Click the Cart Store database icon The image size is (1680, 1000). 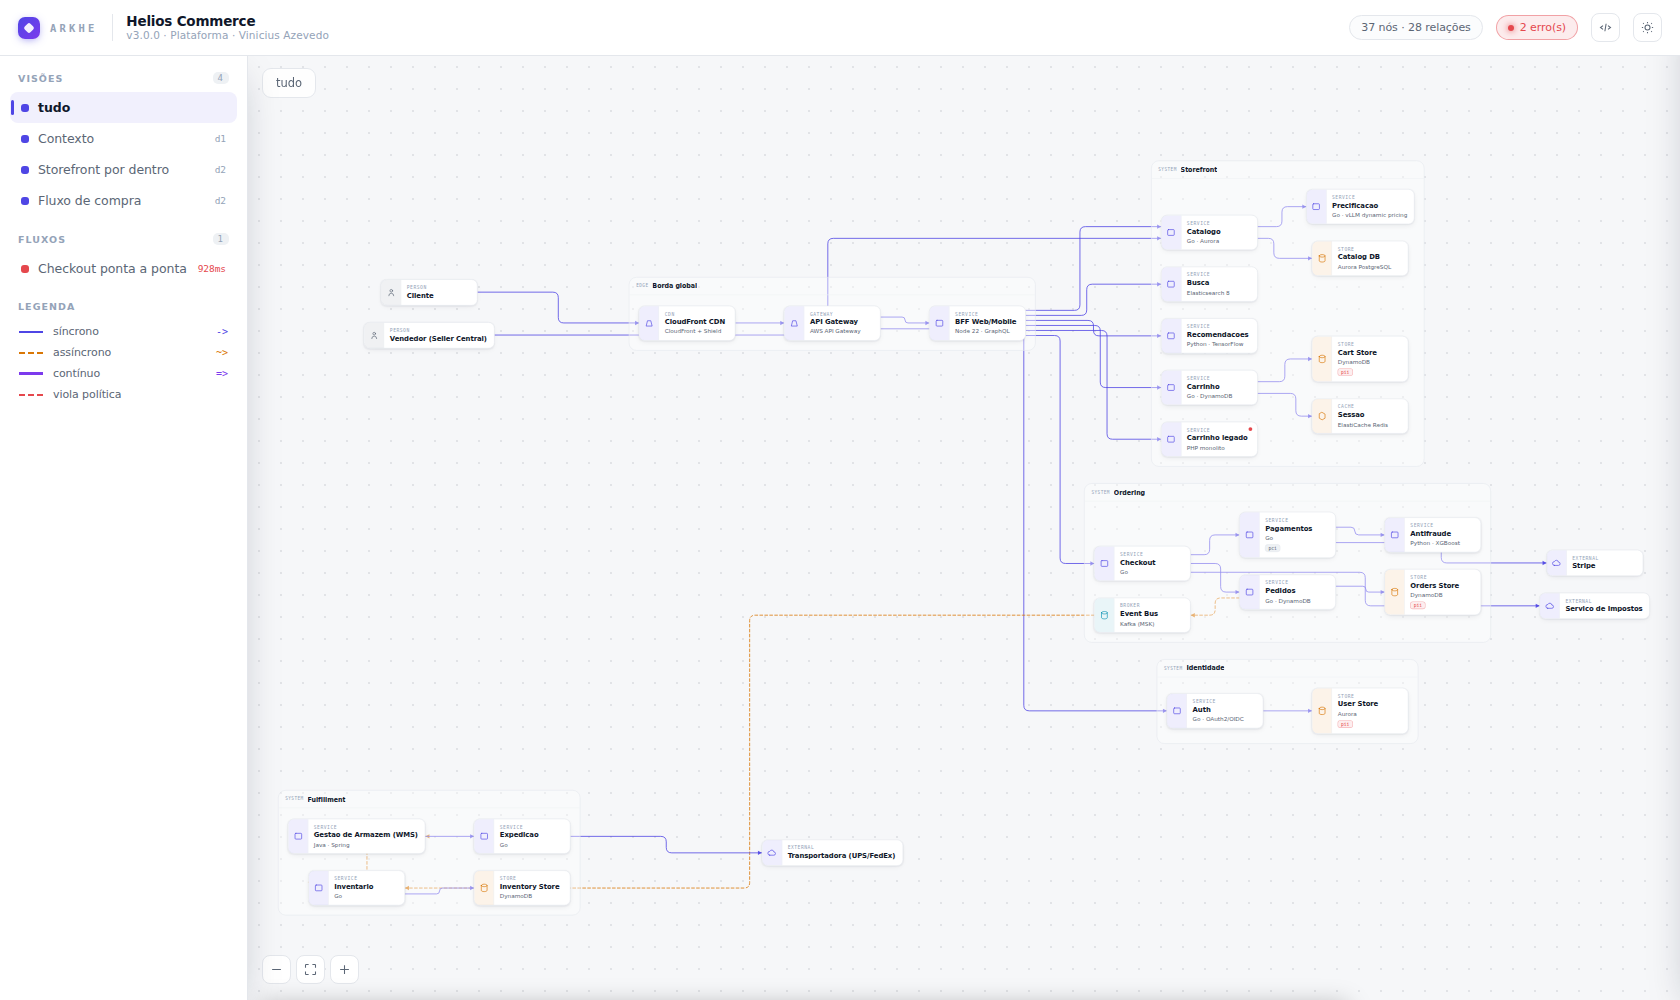coord(1322,359)
